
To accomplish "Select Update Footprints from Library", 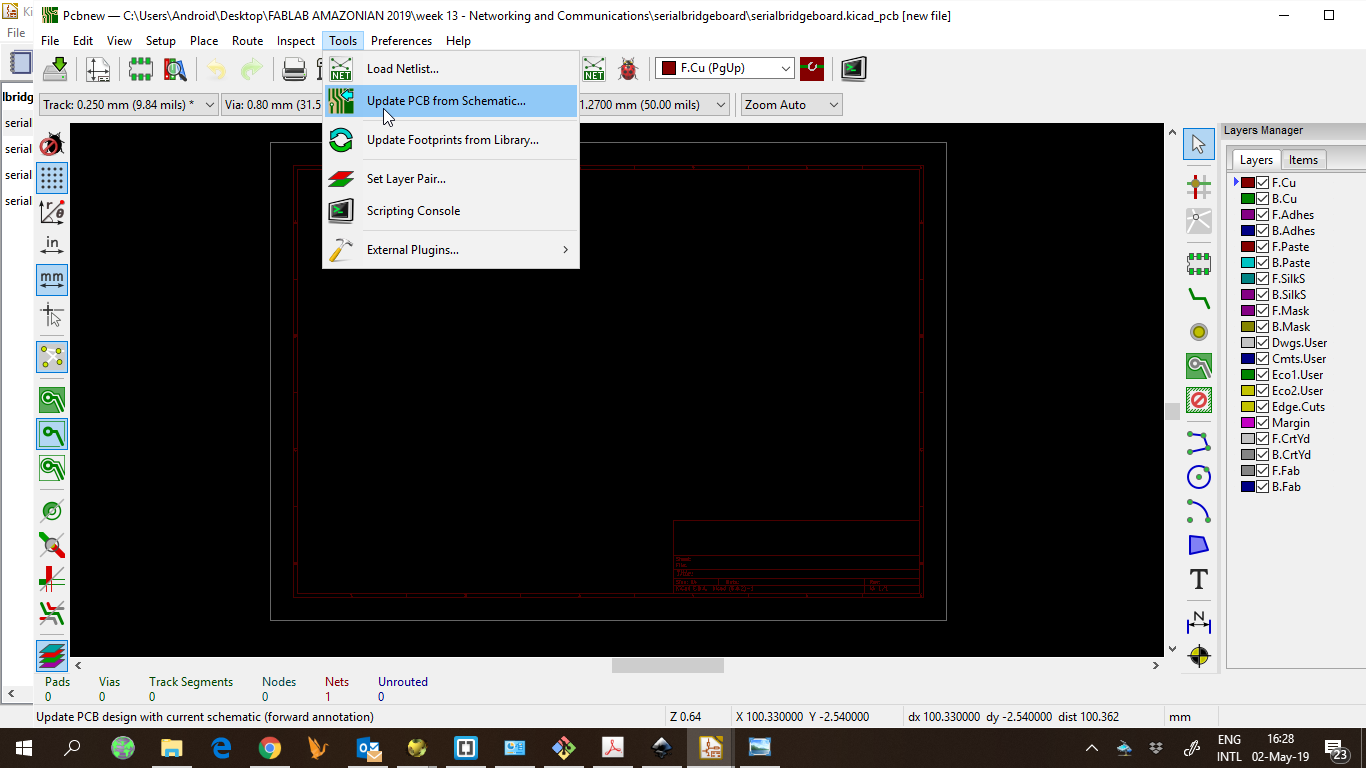I will pyautogui.click(x=451, y=140).
